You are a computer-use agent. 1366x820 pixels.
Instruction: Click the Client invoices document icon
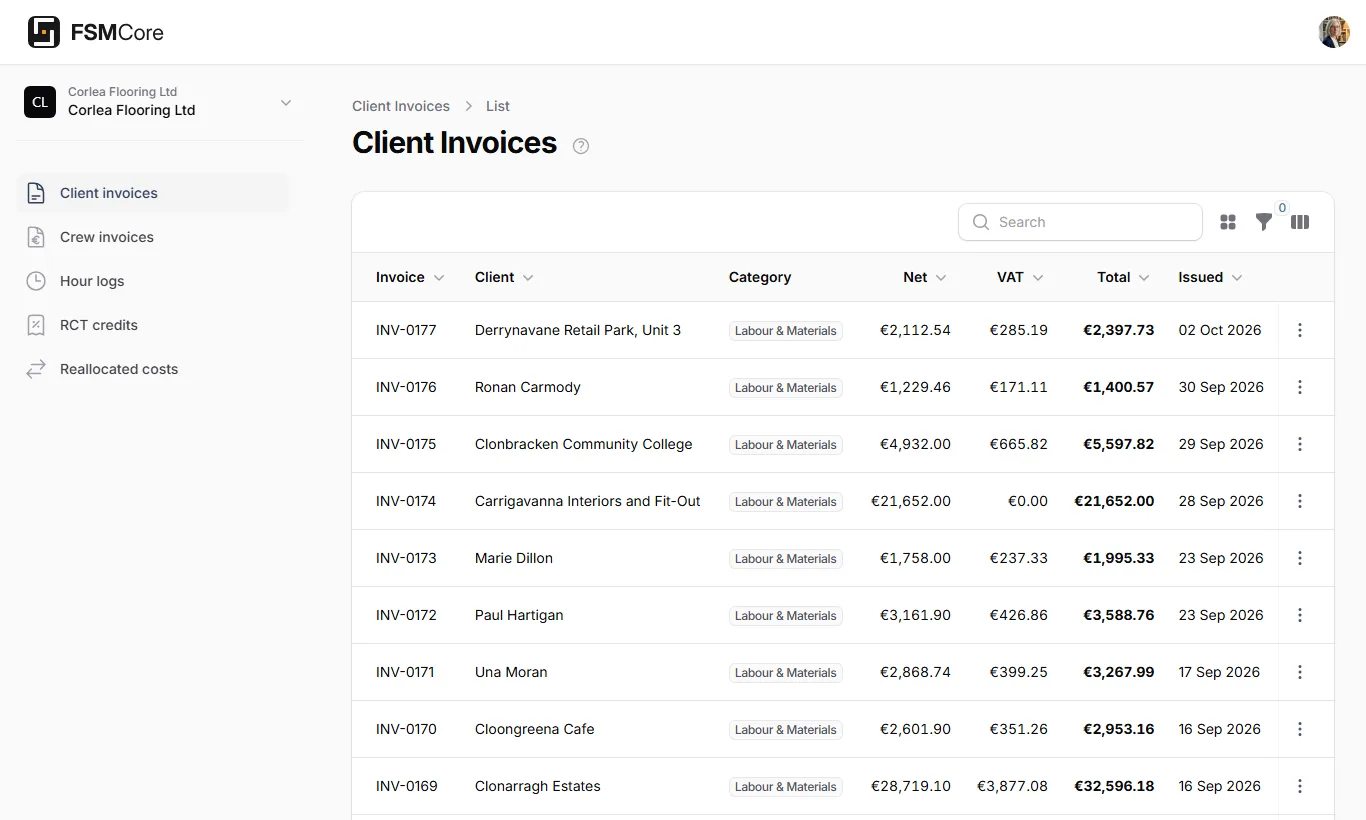(36, 193)
